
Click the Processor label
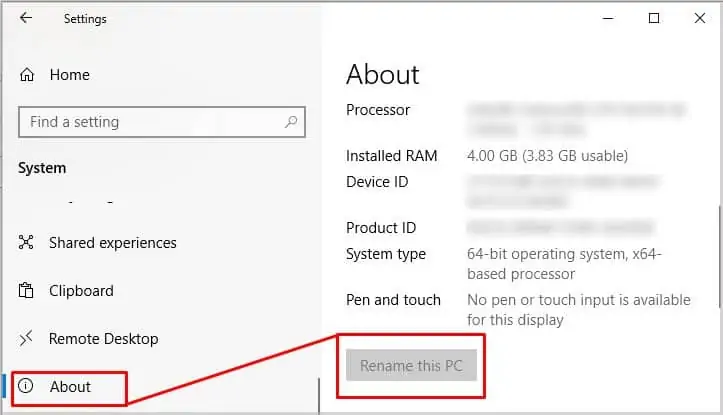click(x=378, y=110)
